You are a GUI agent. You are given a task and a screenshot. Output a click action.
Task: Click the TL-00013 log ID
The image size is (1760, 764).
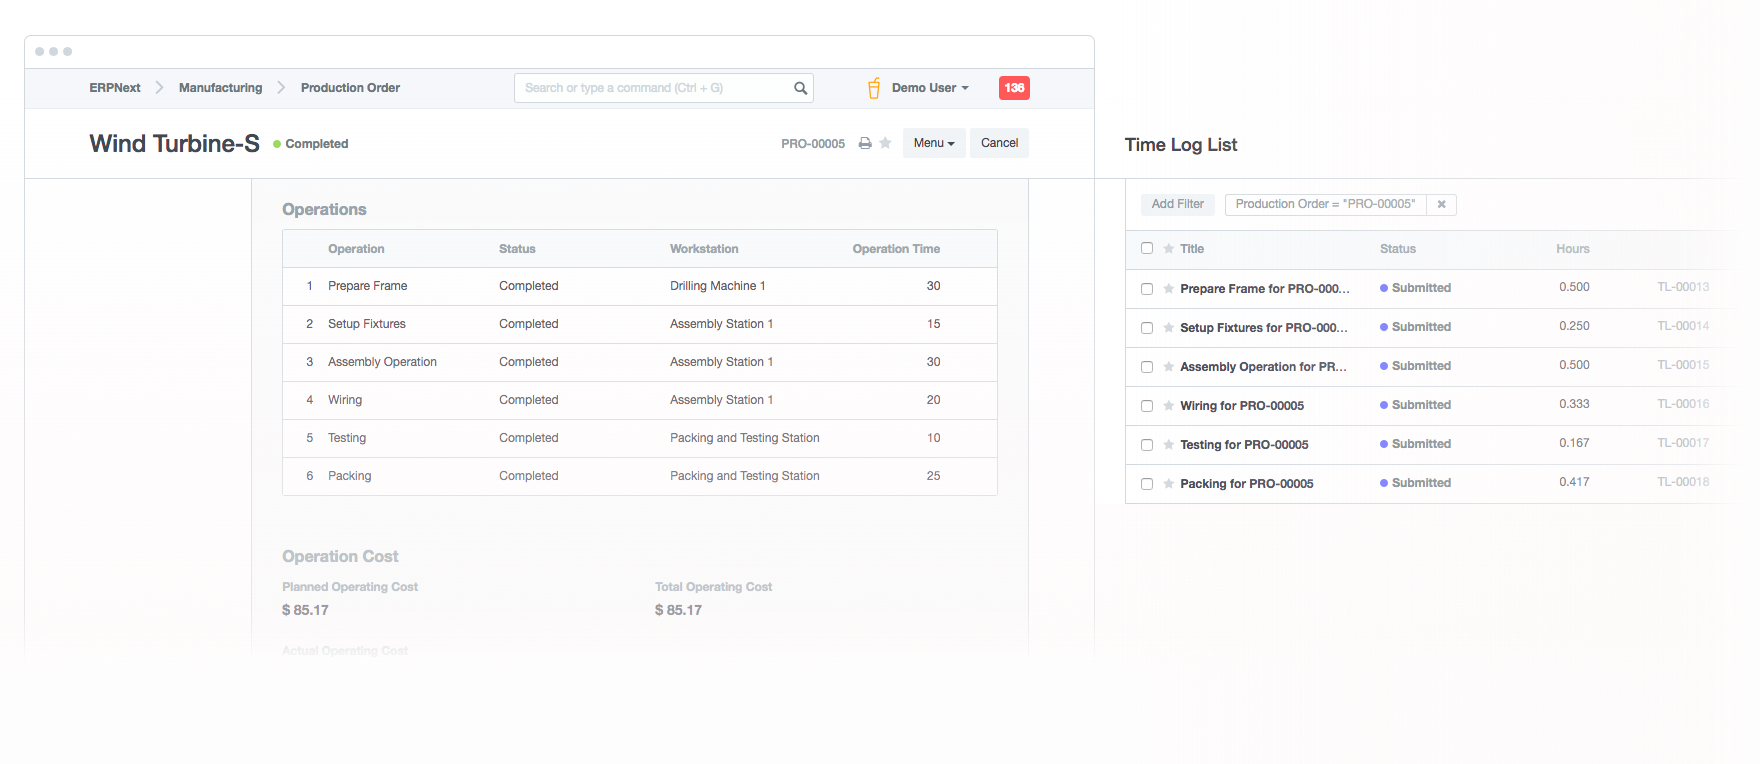point(1683,287)
